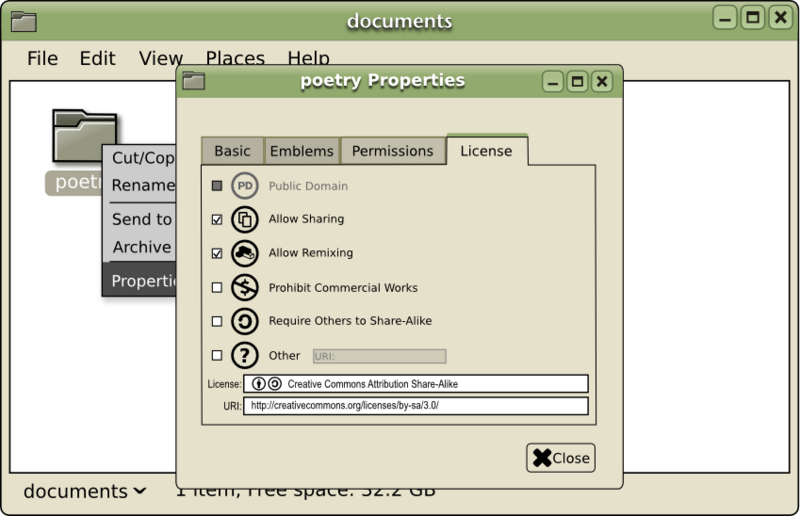Open the File menu

pos(42,58)
